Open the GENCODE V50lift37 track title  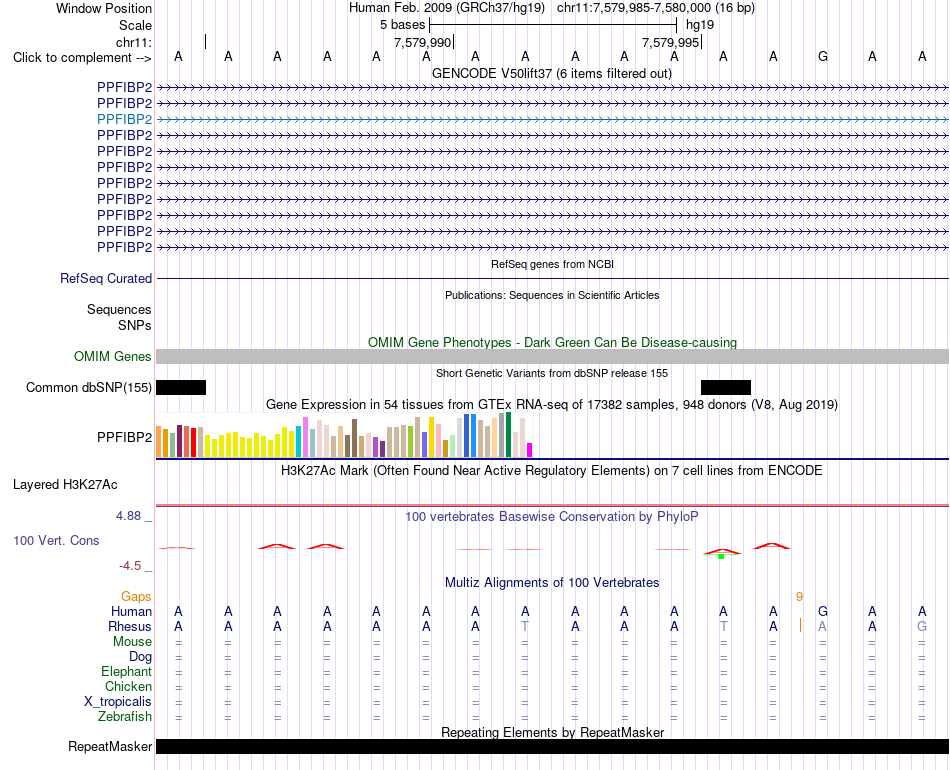pos(551,73)
